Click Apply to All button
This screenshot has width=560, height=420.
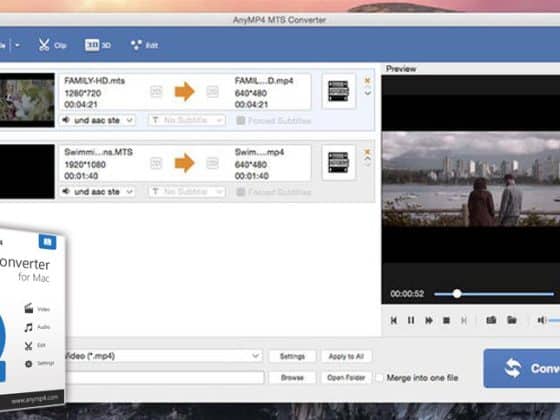pos(346,356)
